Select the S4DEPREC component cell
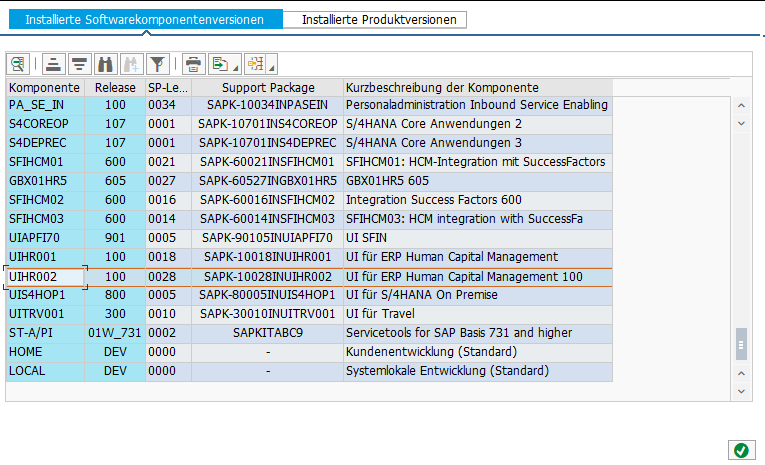The width and height of the screenshot is (765, 465). coord(45,143)
